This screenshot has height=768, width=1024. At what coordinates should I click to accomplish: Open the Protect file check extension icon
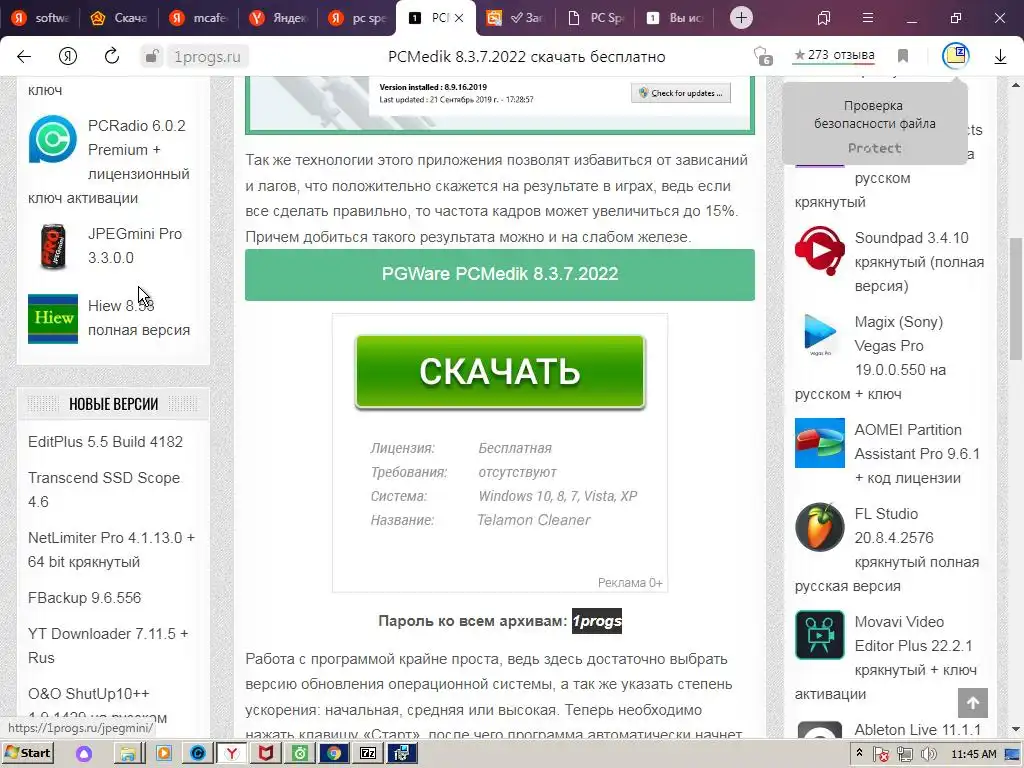(x=955, y=56)
